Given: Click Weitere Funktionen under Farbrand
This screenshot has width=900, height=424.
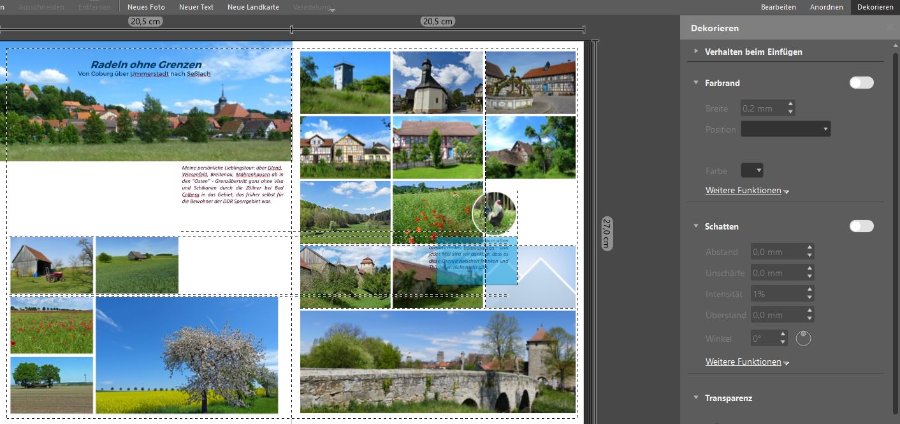Looking at the screenshot, I should point(747,190).
